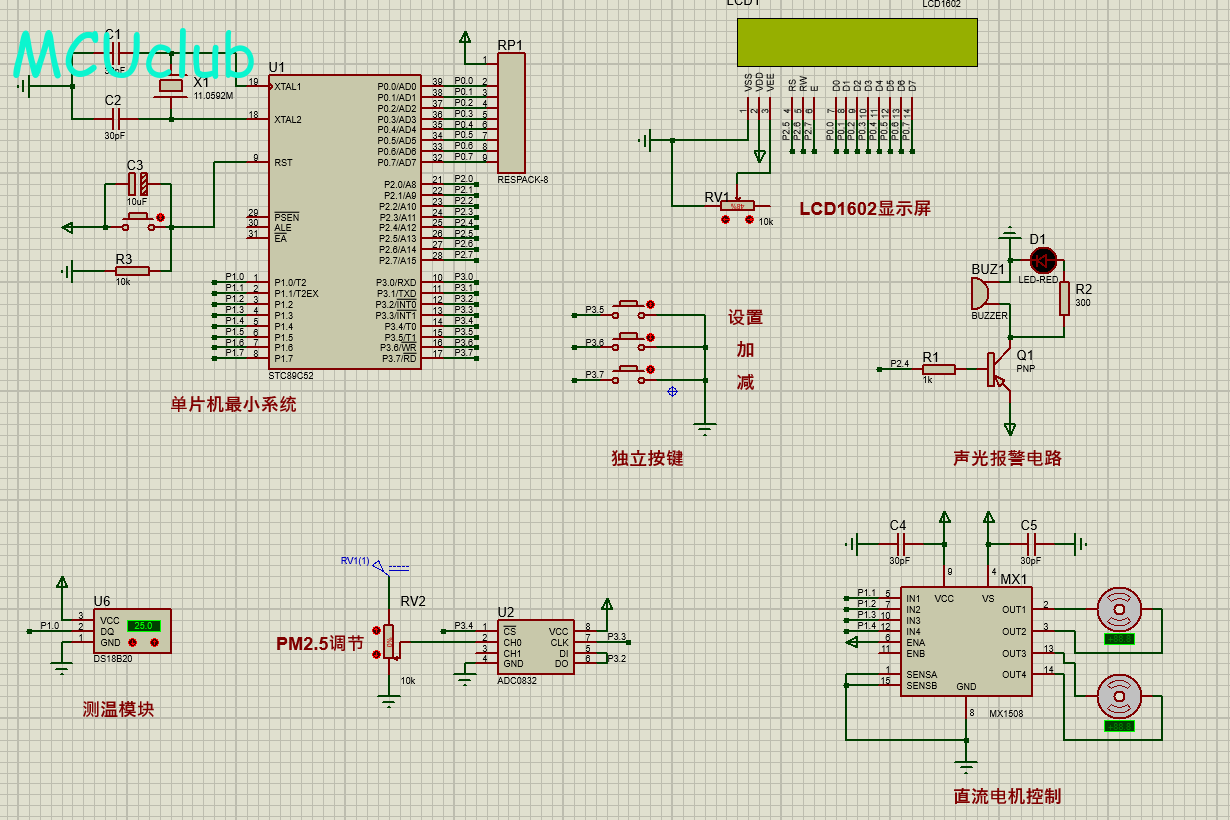The image size is (1230, 820).
Task: Lower RV2 potentiometer using lower red dot
Action: point(376,653)
